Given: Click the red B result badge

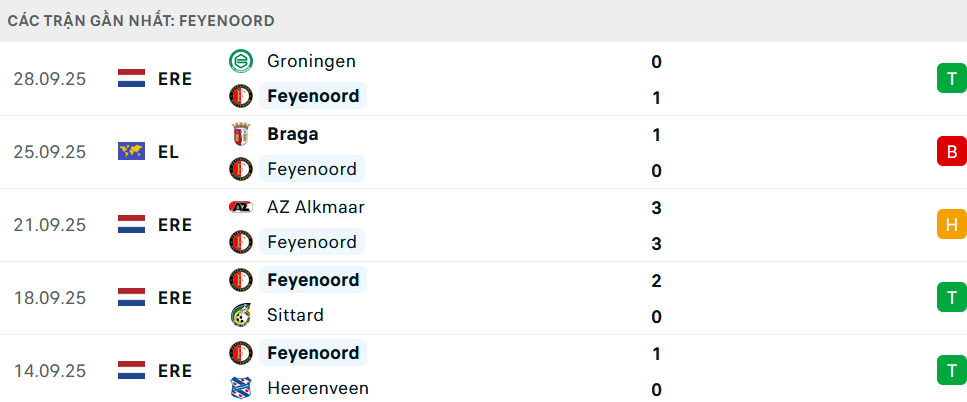Looking at the screenshot, I should tap(950, 152).
